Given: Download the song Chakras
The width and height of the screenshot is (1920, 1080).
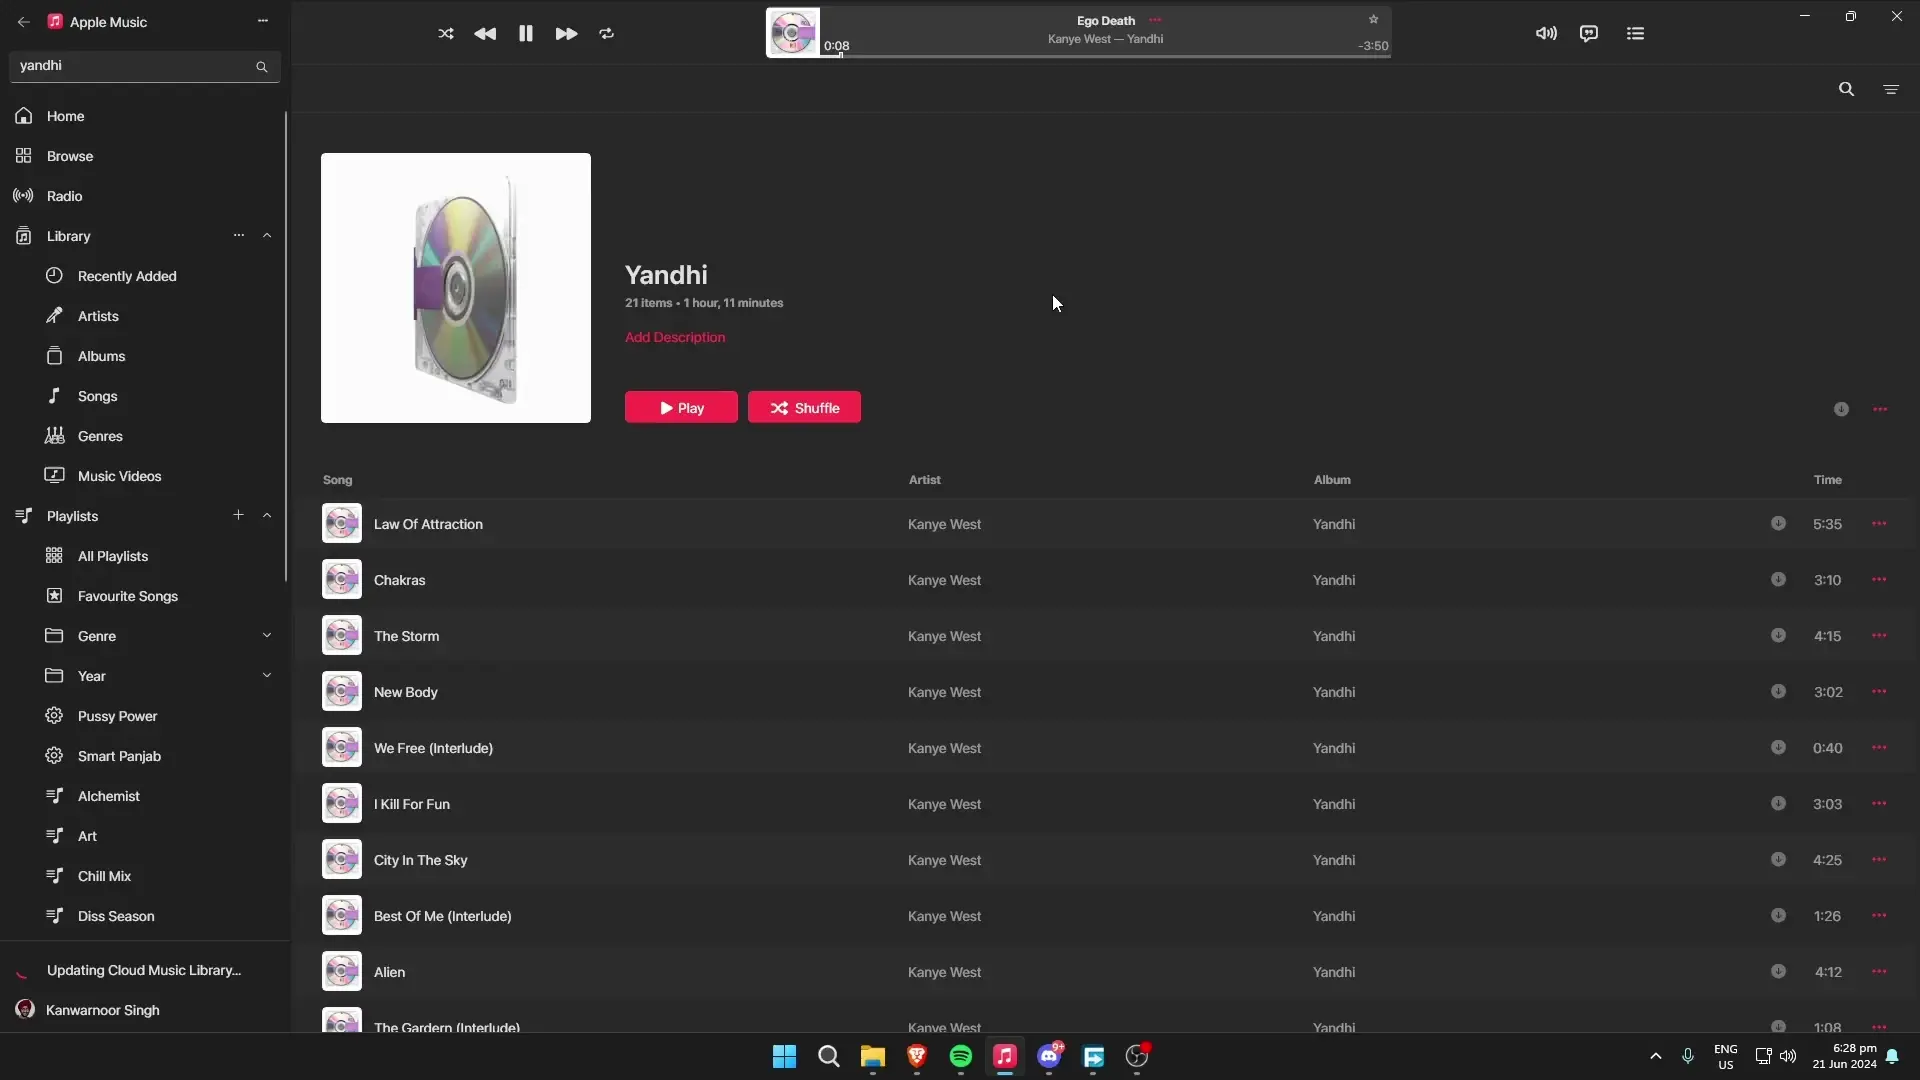Looking at the screenshot, I should pos(1778,579).
